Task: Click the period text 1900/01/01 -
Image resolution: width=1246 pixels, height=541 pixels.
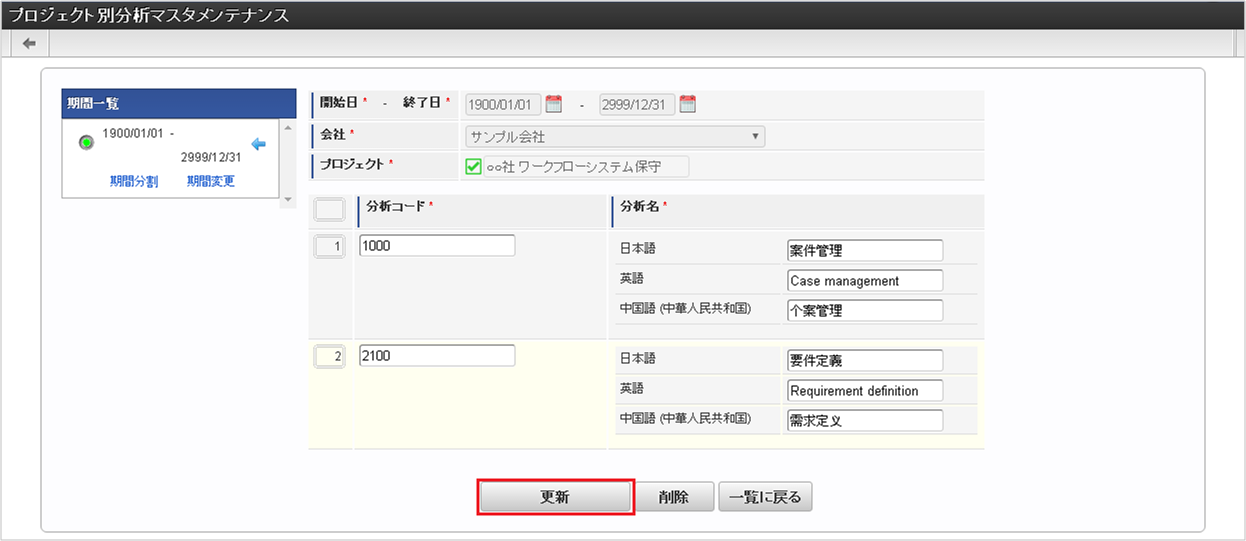Action: pyautogui.click(x=139, y=133)
